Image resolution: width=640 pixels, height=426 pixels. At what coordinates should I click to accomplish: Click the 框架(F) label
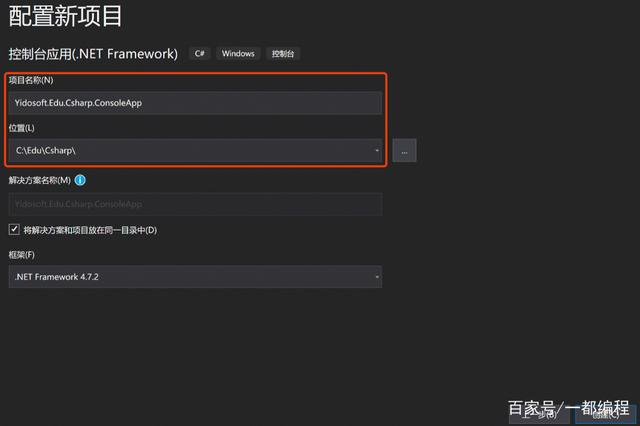(x=22, y=255)
